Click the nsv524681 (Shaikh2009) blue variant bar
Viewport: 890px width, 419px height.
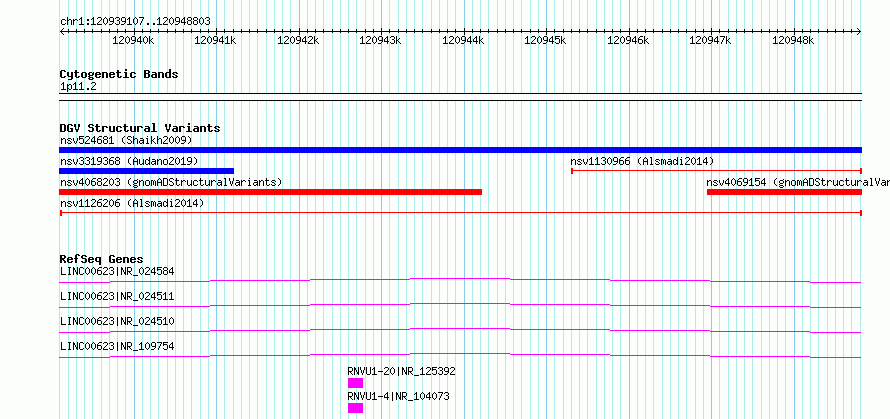460,150
